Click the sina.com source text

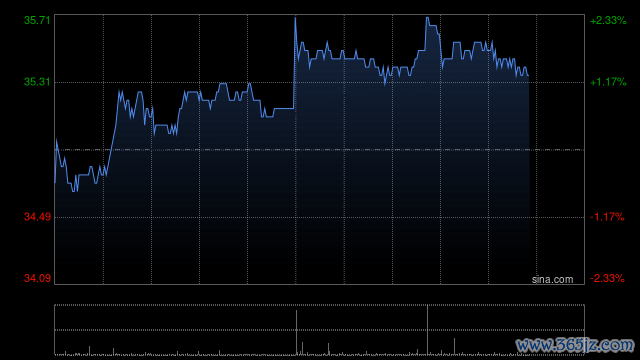pyautogui.click(x=552, y=279)
